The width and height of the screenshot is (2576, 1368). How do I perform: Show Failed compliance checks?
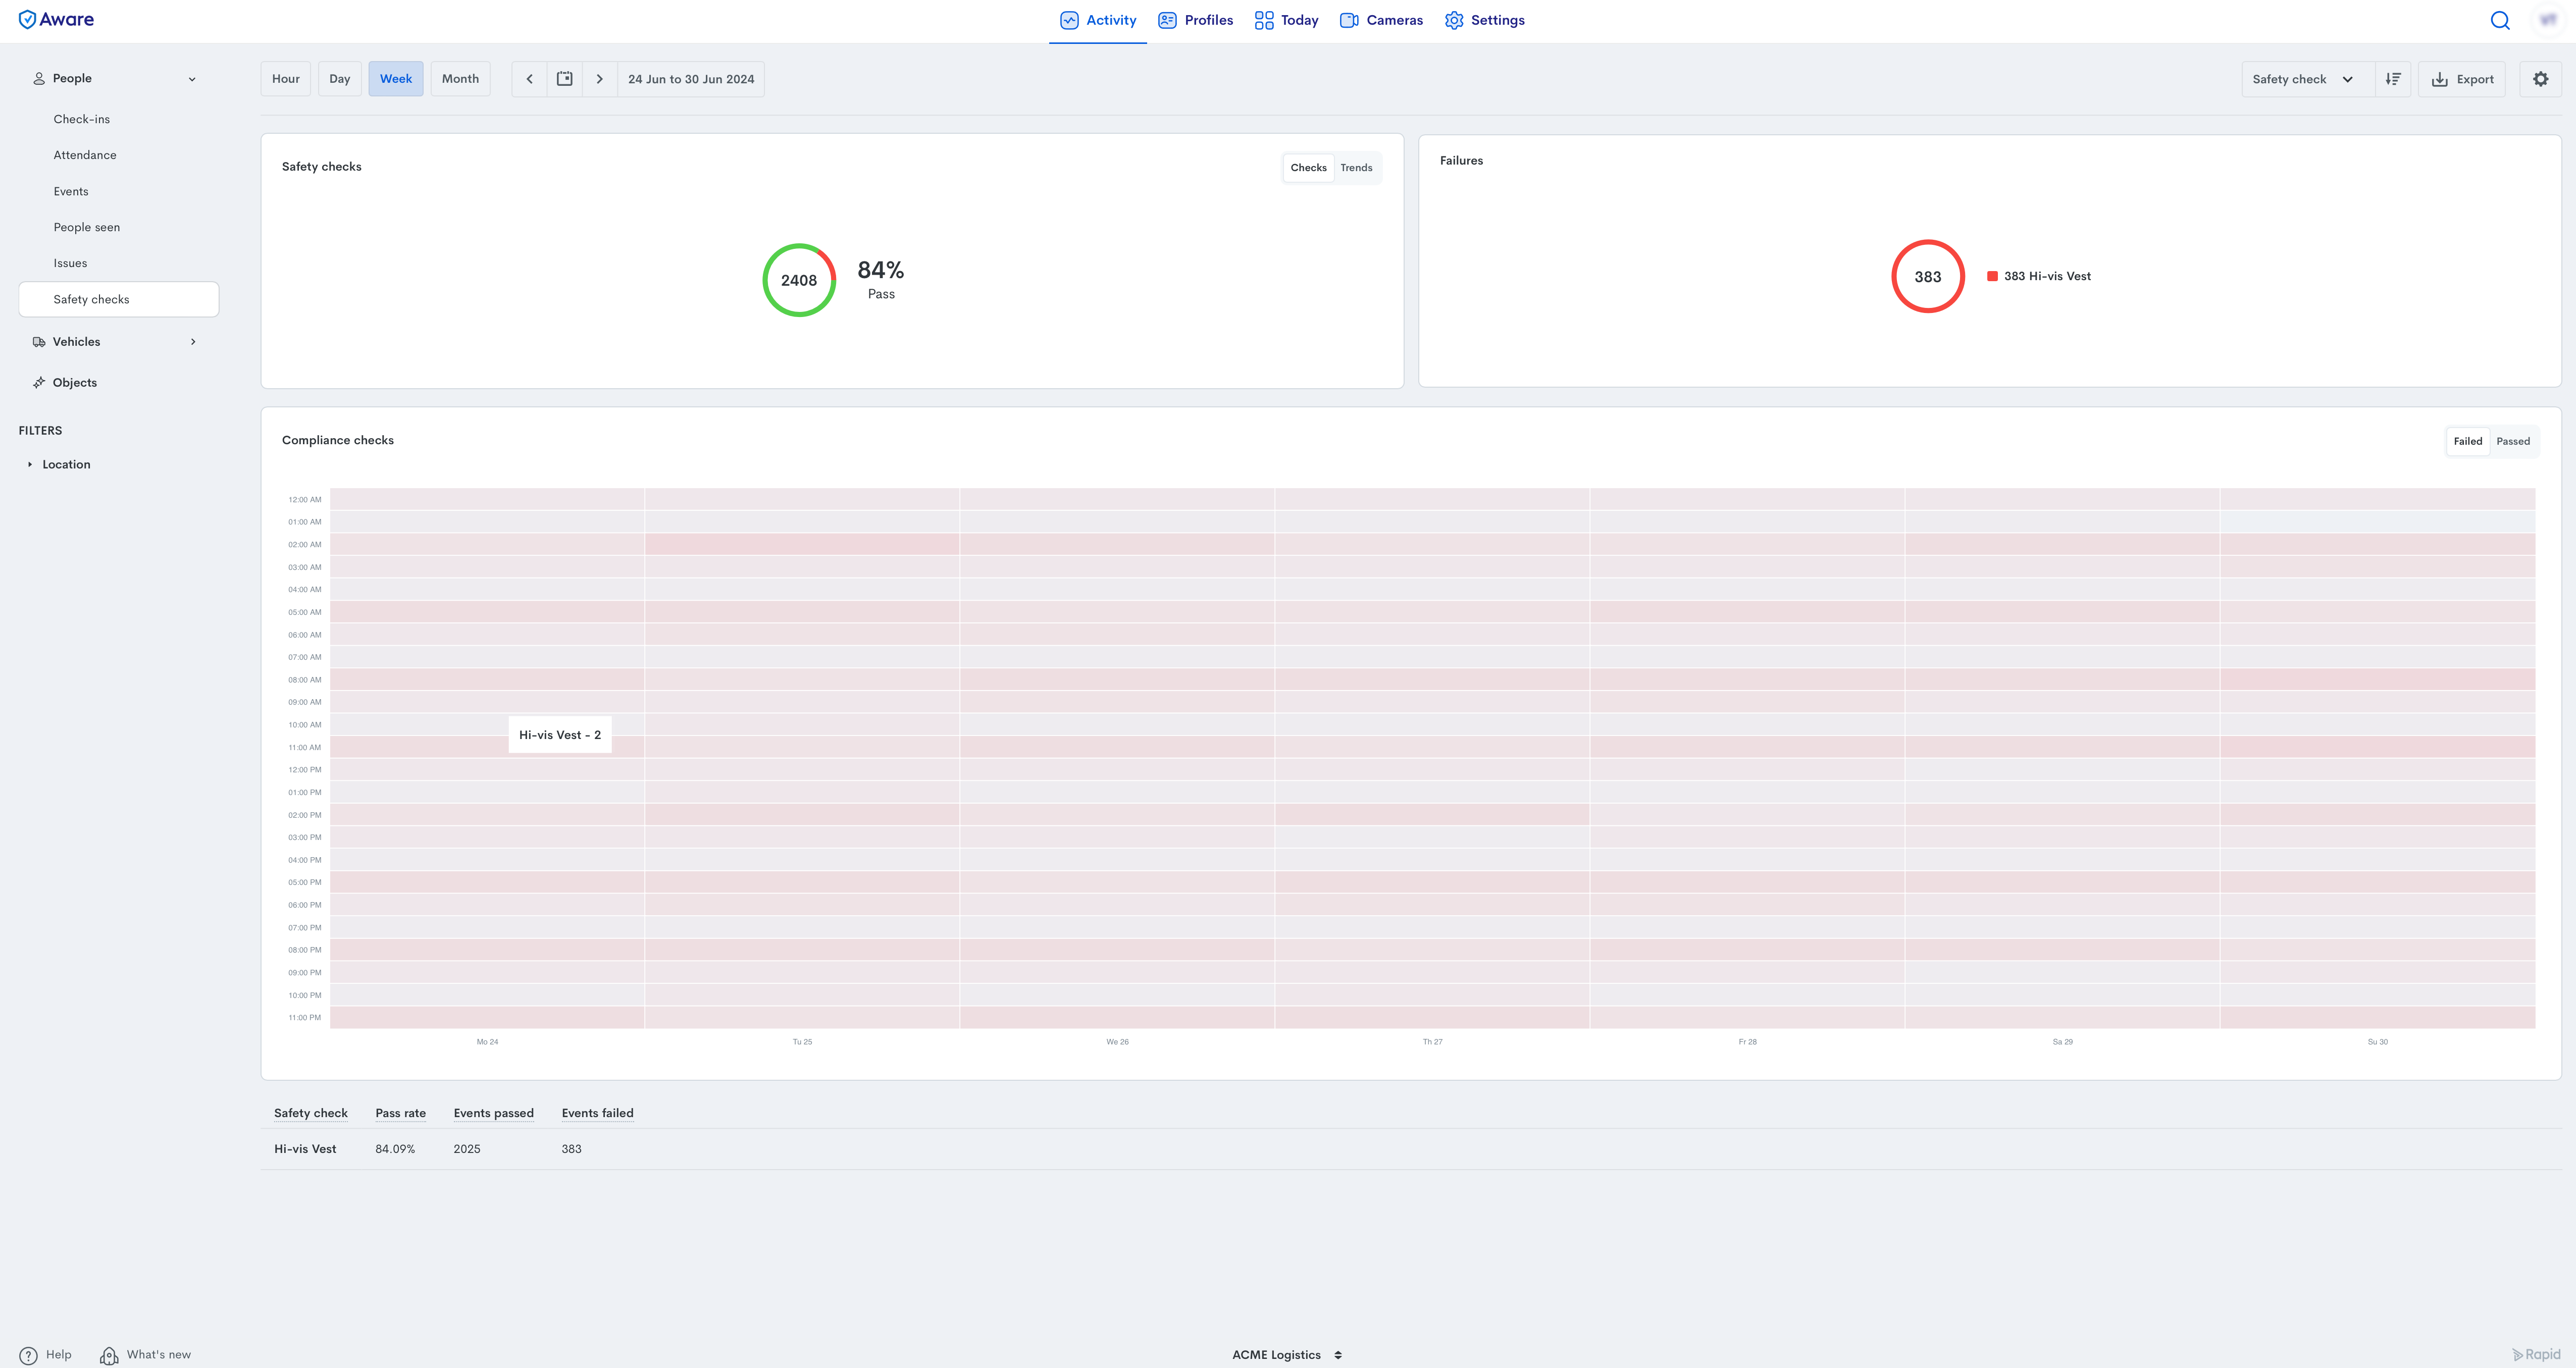[x=2468, y=441]
